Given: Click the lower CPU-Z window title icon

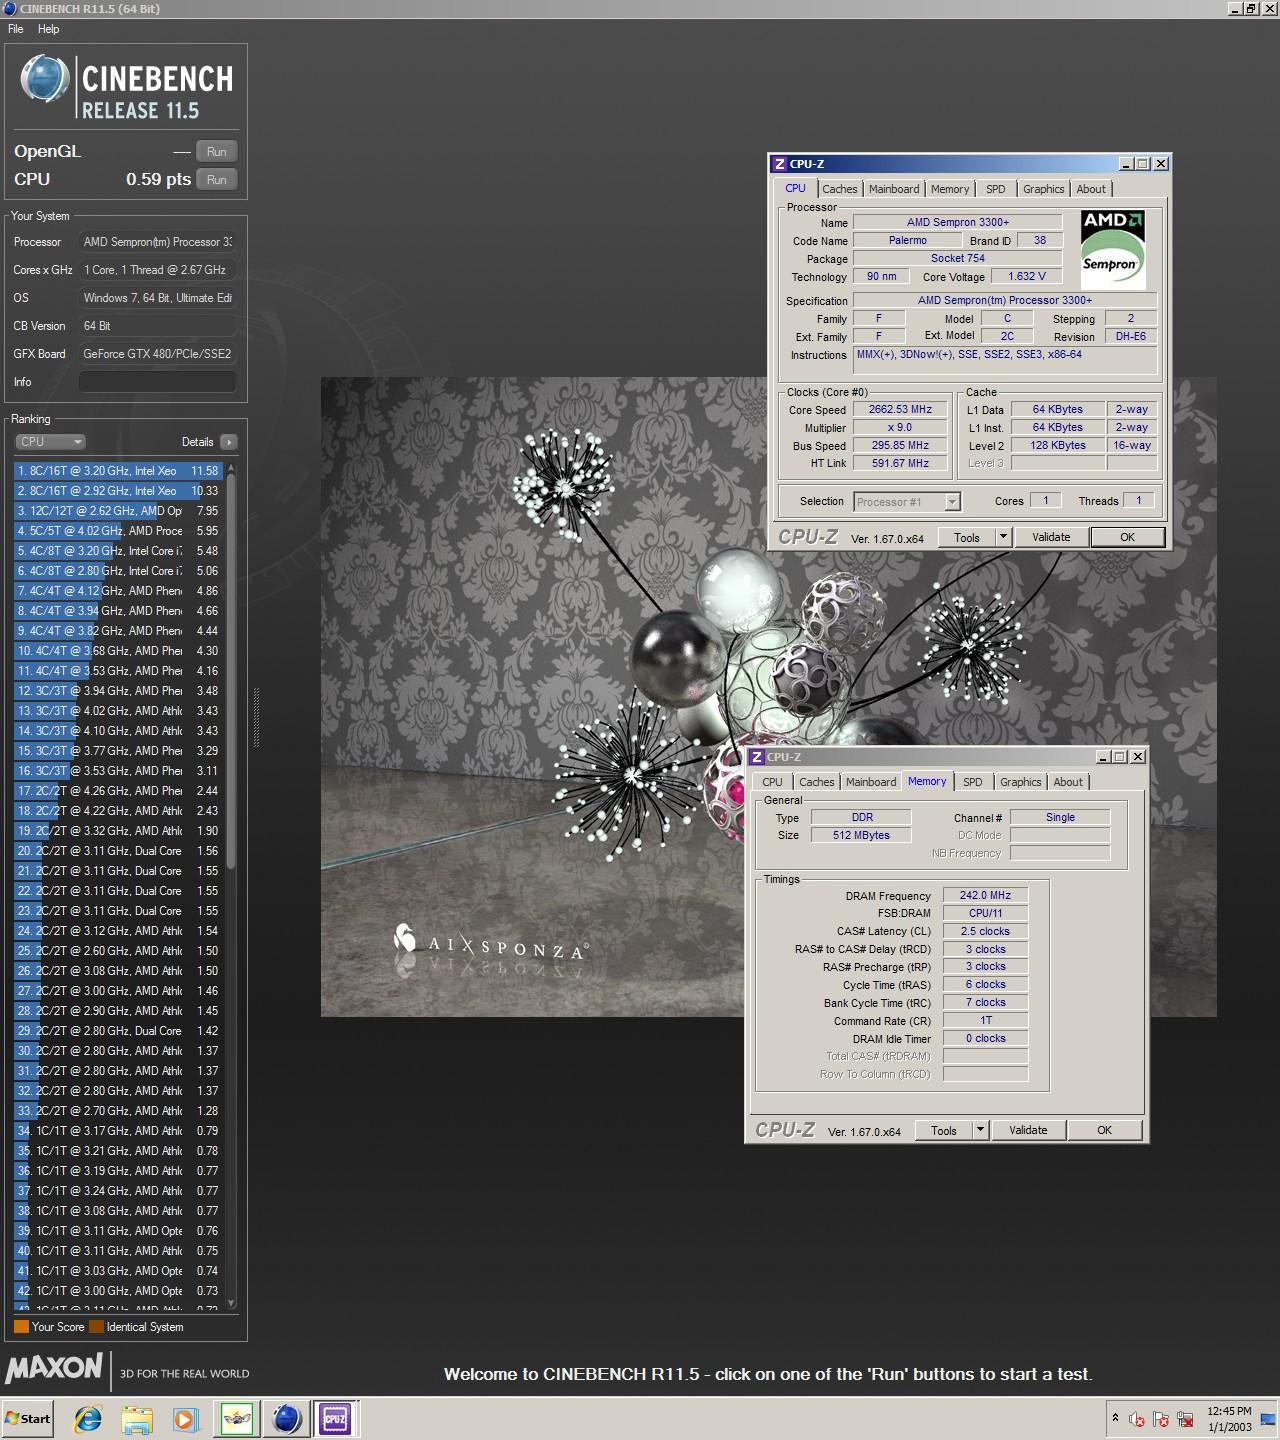Looking at the screenshot, I should 757,757.
